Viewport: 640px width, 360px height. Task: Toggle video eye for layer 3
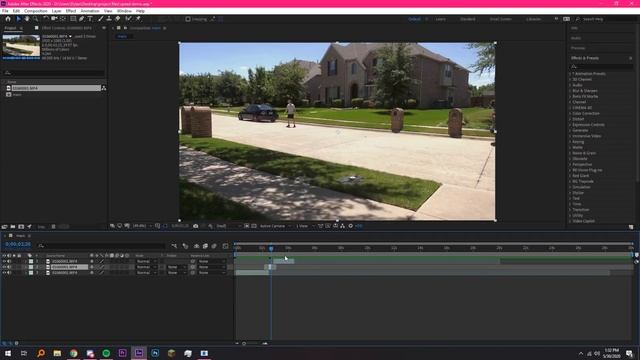[4, 273]
